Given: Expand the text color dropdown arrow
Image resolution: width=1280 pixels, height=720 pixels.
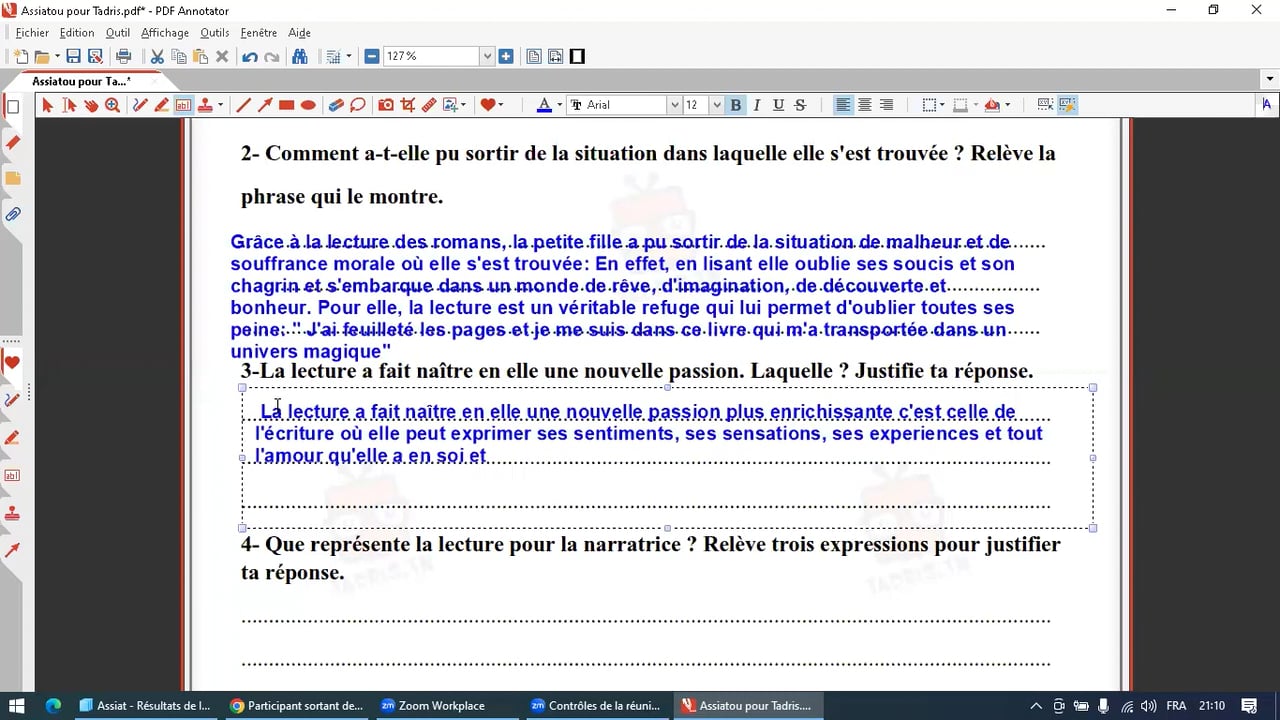Looking at the screenshot, I should (560, 105).
